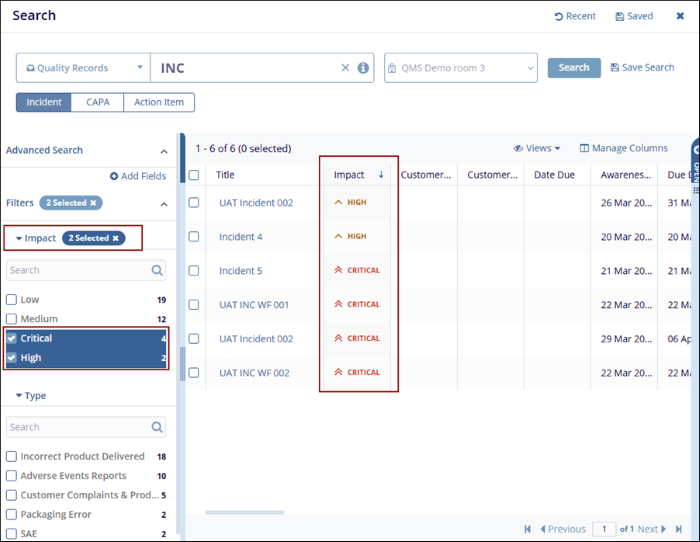Click Save Search
This screenshot has height=542, width=700.
[641, 68]
